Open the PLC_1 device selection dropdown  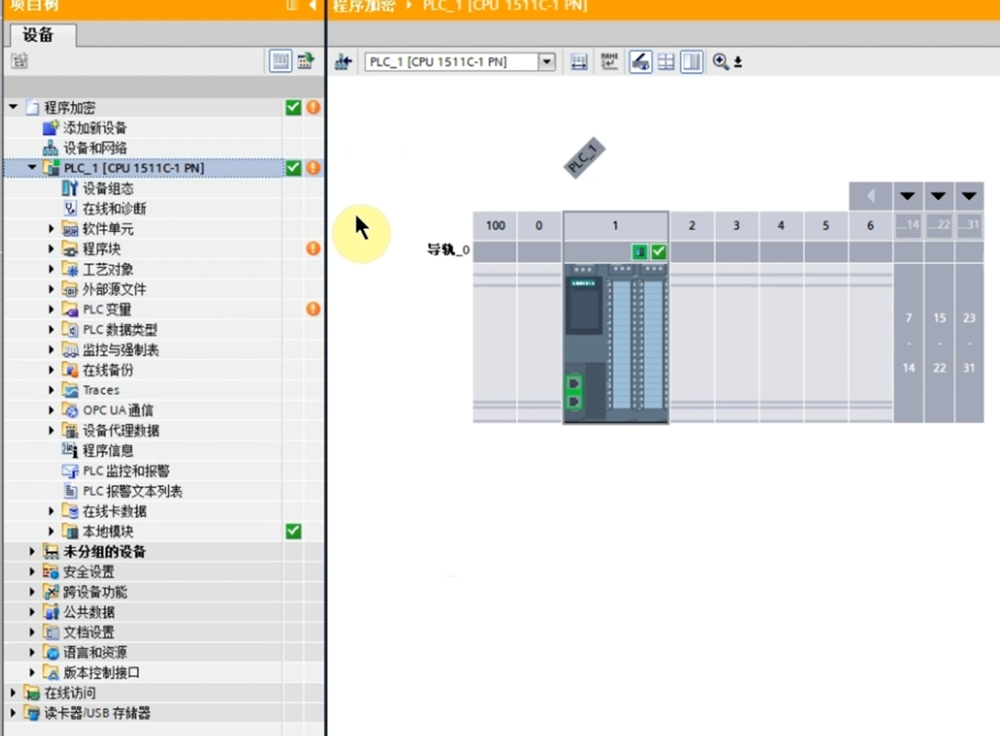(x=546, y=62)
